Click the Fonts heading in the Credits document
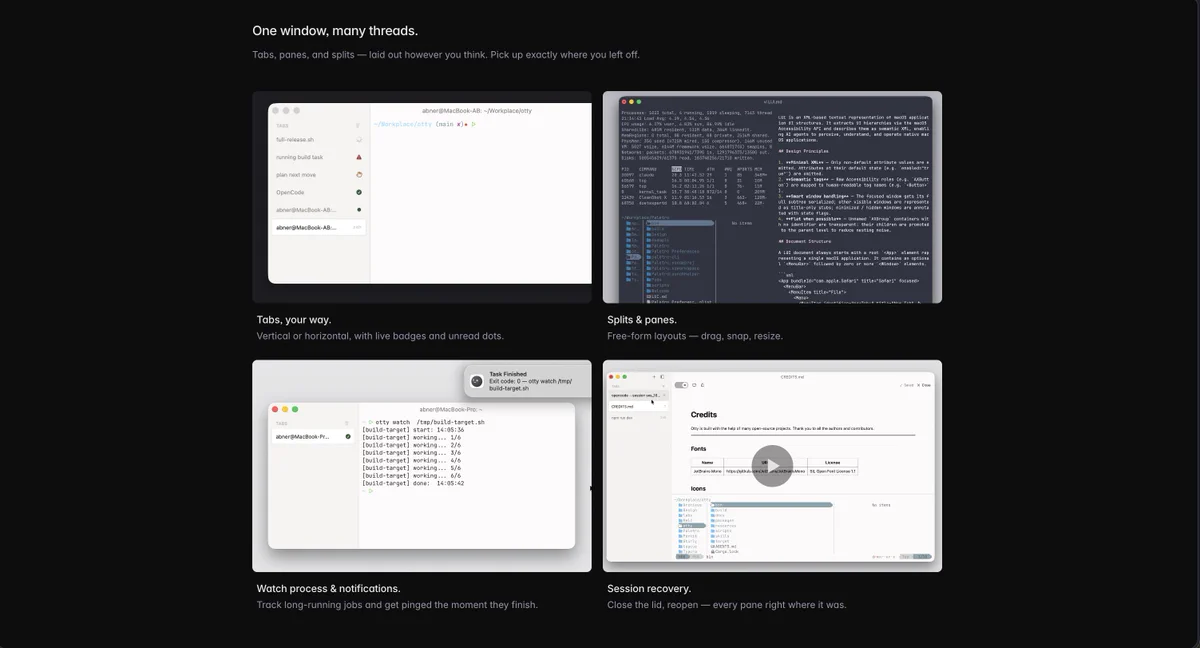The width and height of the screenshot is (1200, 648). pyautogui.click(x=699, y=449)
